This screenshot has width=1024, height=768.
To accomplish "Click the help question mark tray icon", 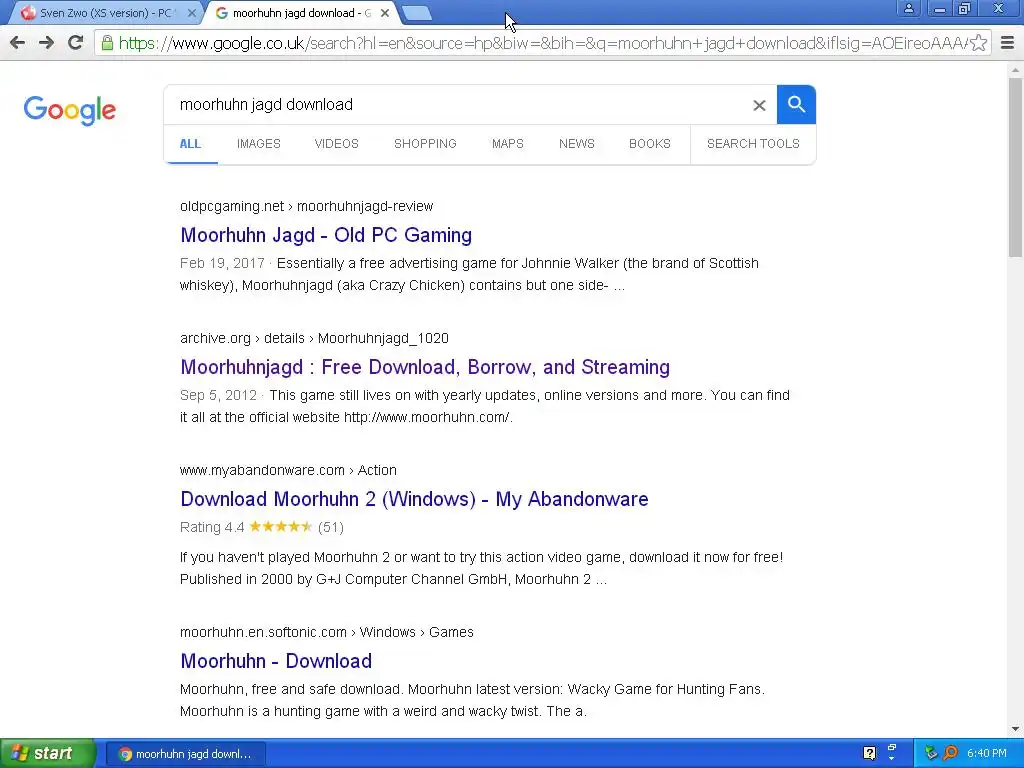I will tap(869, 753).
